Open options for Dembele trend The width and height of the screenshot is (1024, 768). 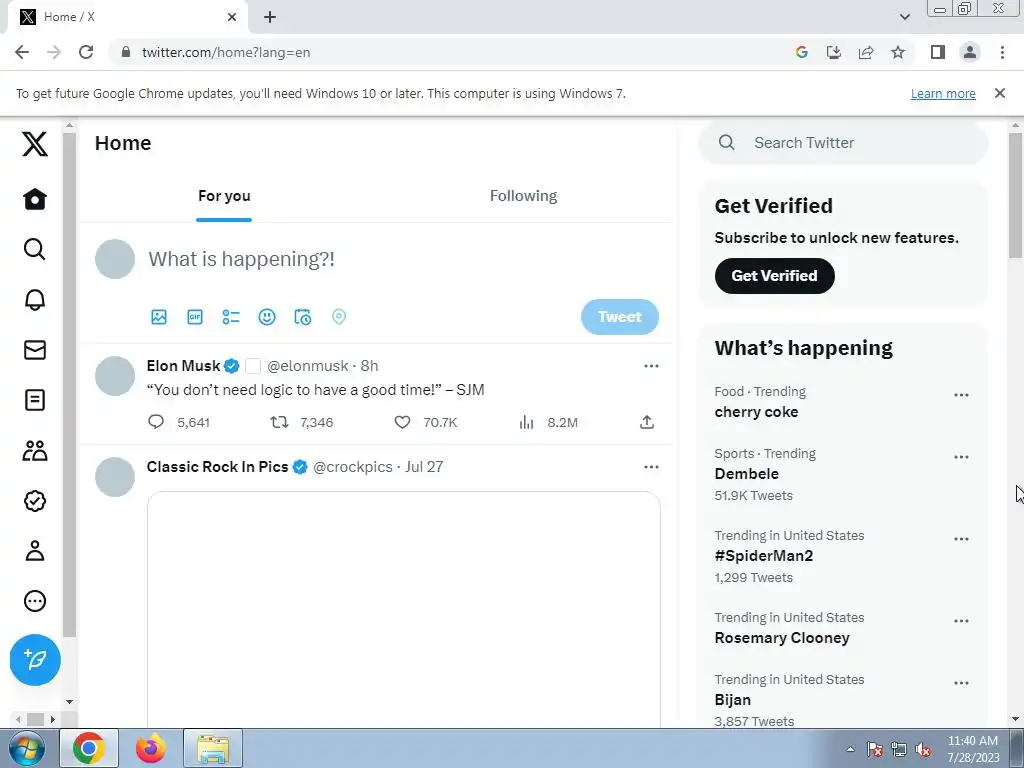961,457
